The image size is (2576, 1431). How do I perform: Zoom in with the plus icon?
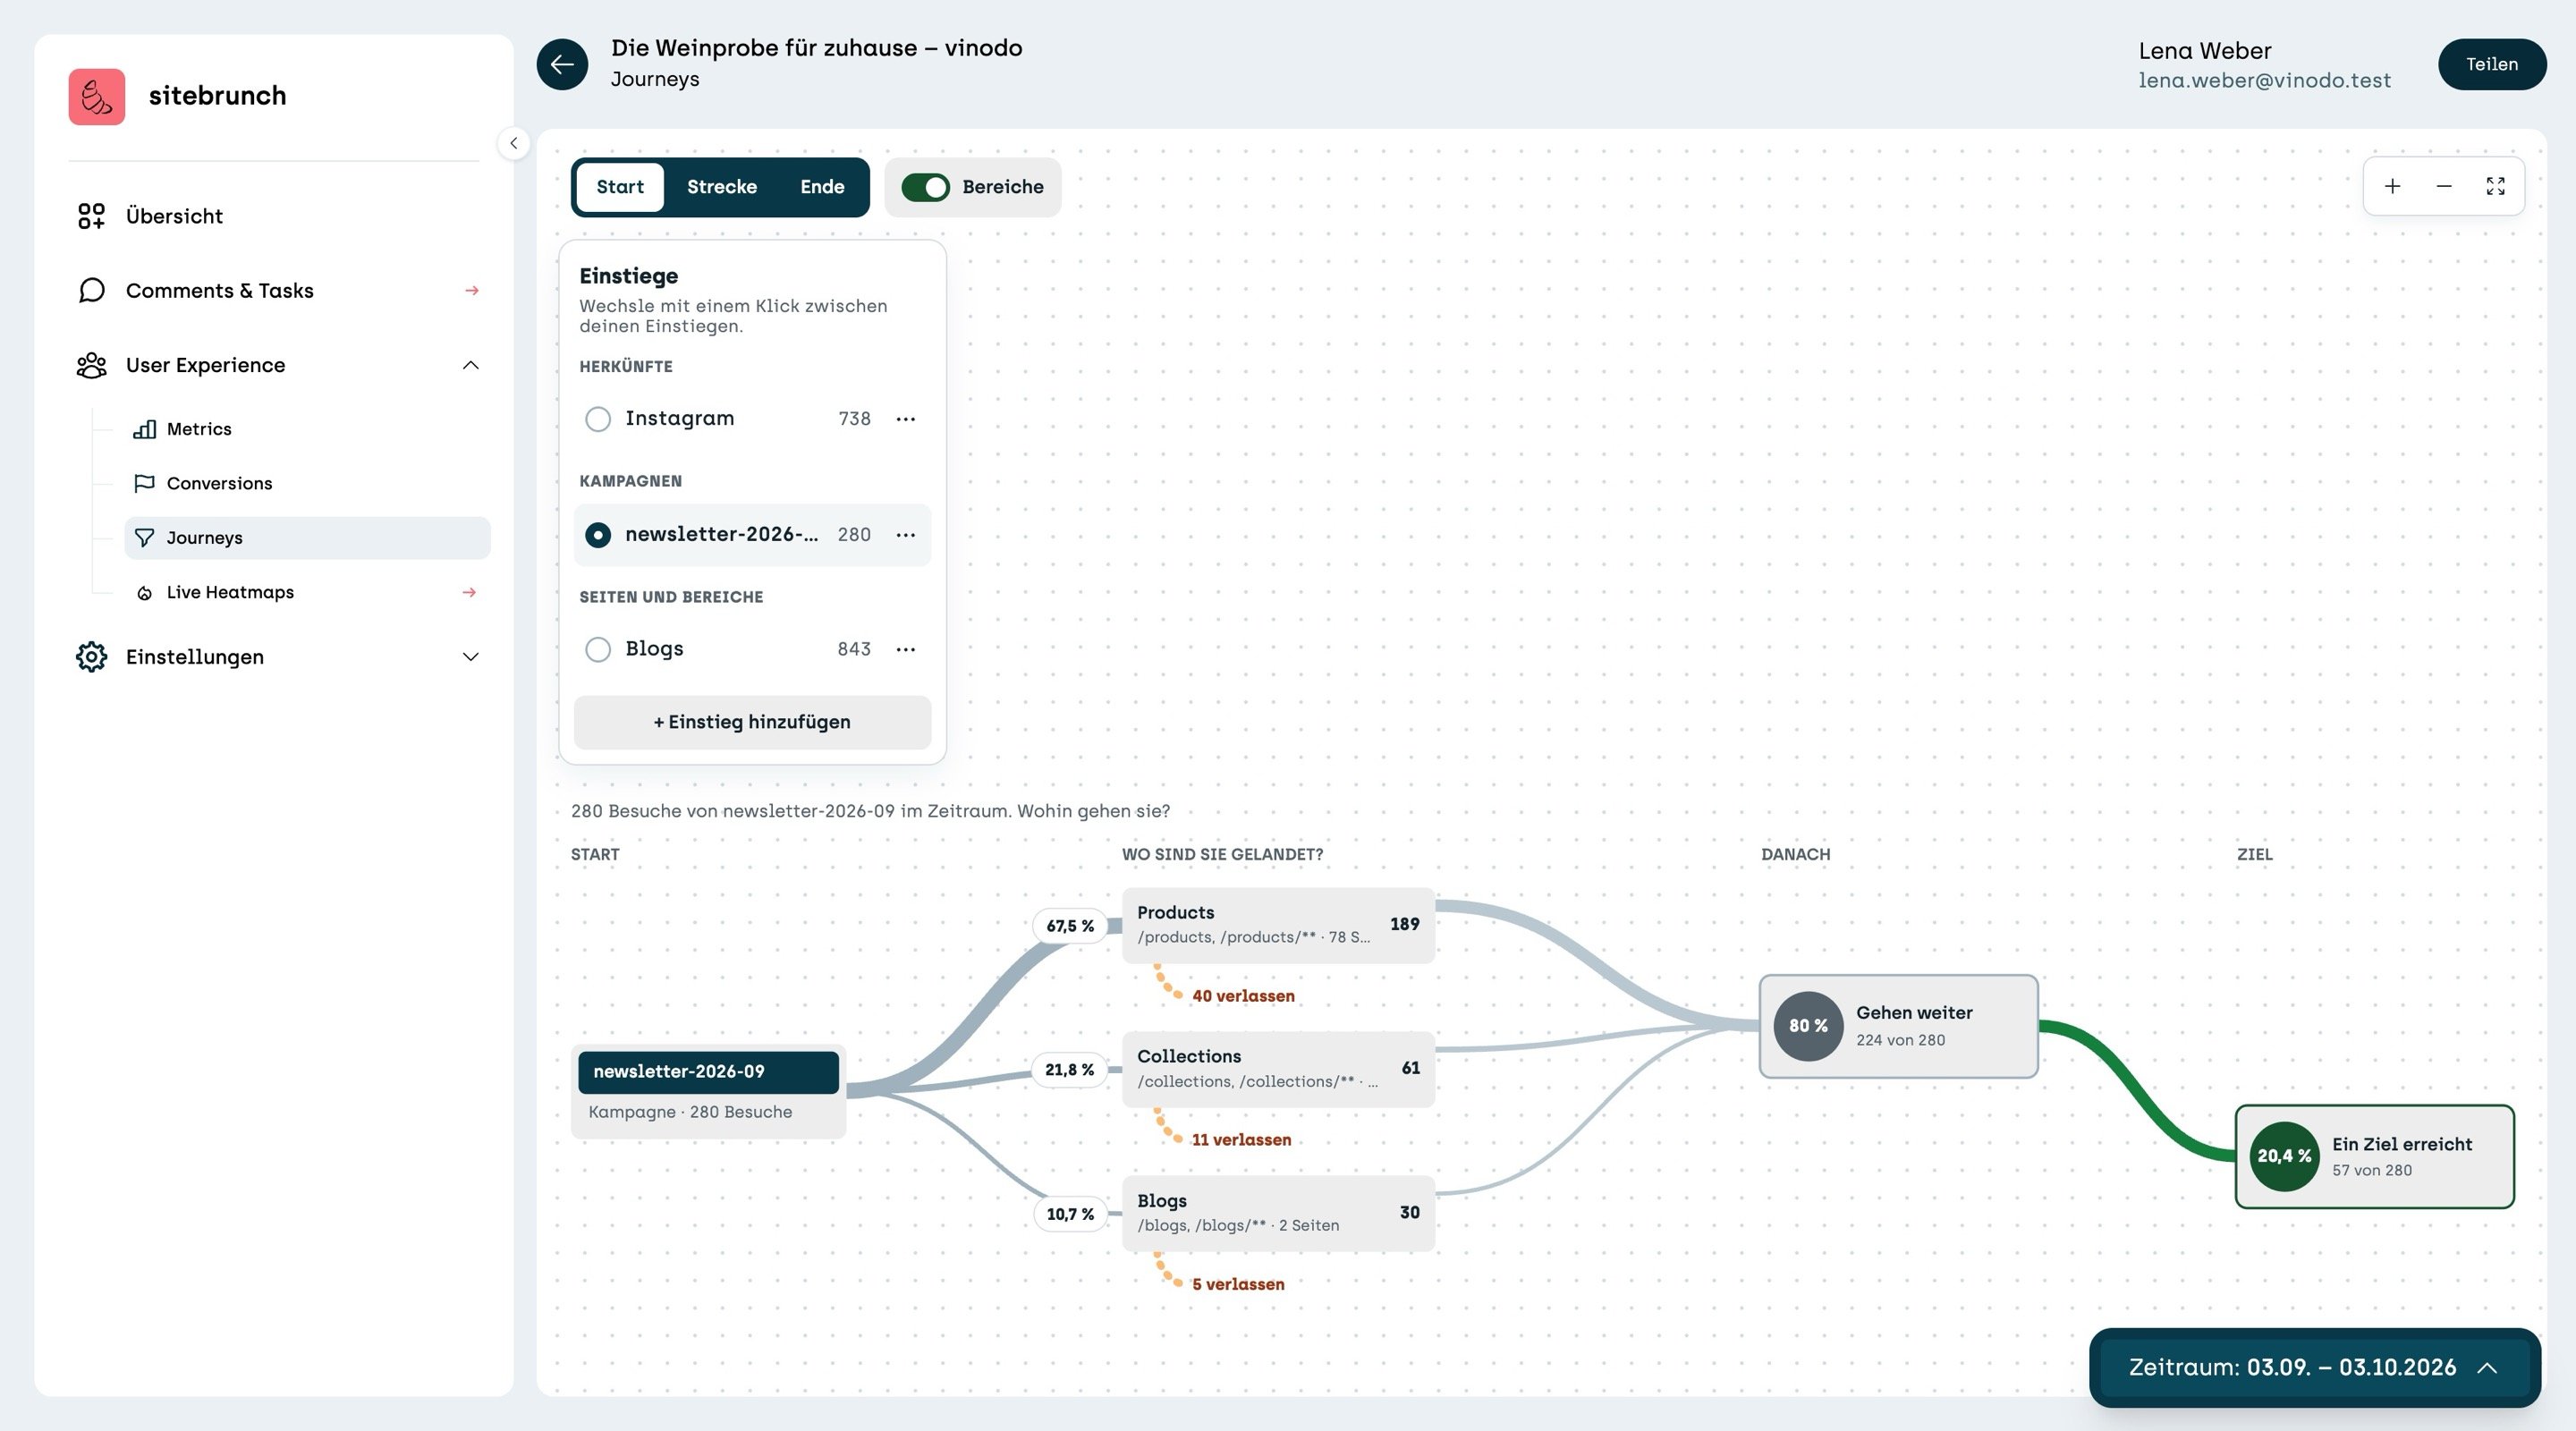[2392, 186]
